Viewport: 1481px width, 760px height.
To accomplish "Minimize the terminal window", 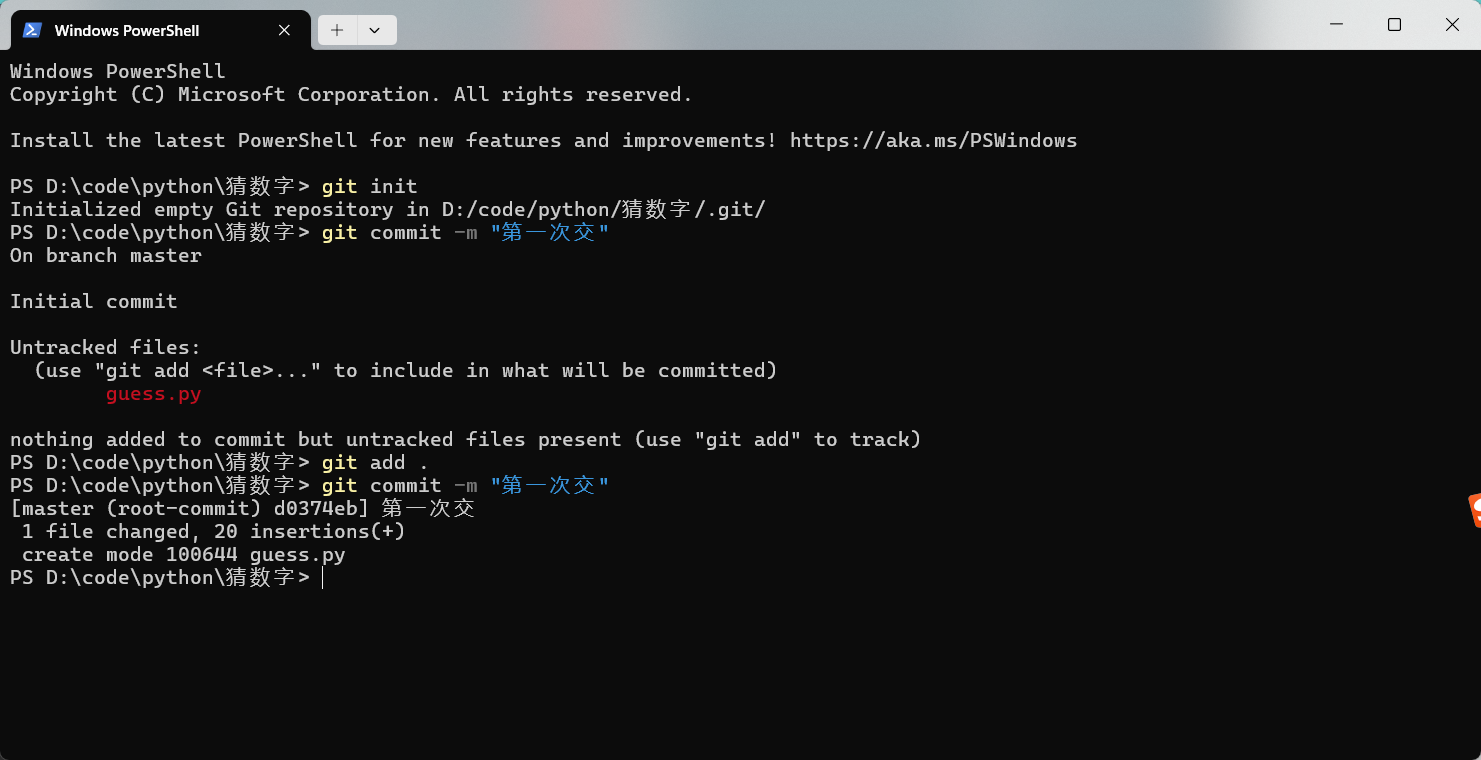I will tap(1335, 25).
